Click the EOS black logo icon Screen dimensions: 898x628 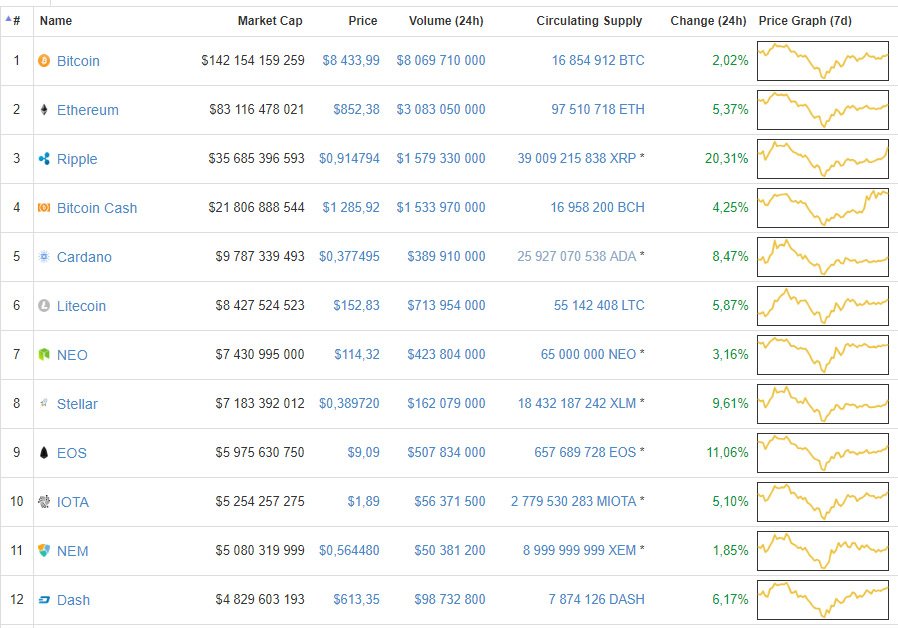(x=44, y=452)
